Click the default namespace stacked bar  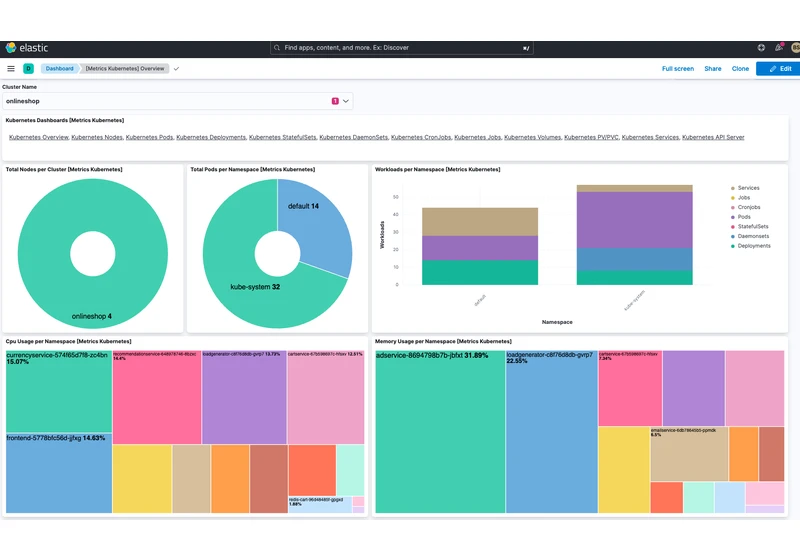coord(480,246)
